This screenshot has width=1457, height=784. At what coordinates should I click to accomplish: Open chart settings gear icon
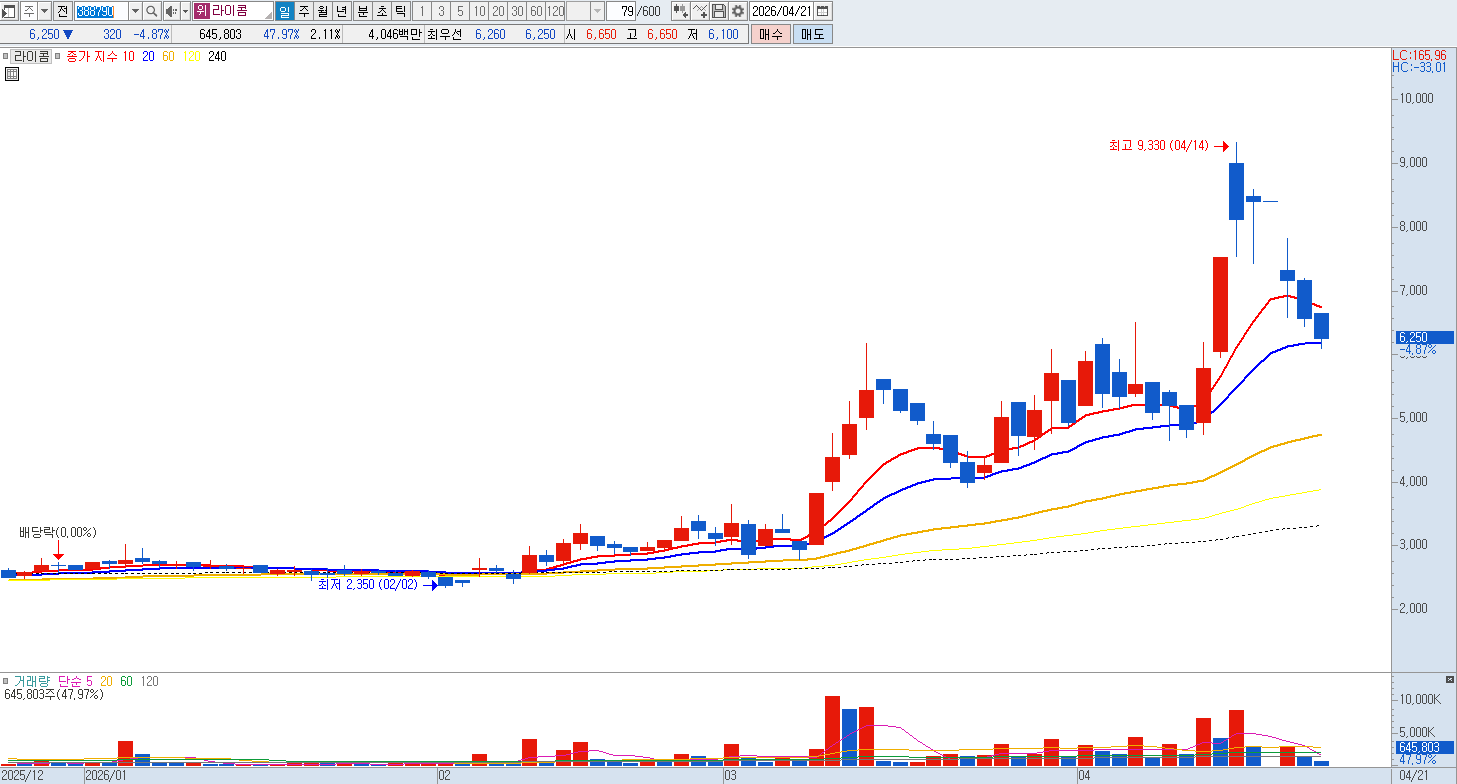point(738,11)
